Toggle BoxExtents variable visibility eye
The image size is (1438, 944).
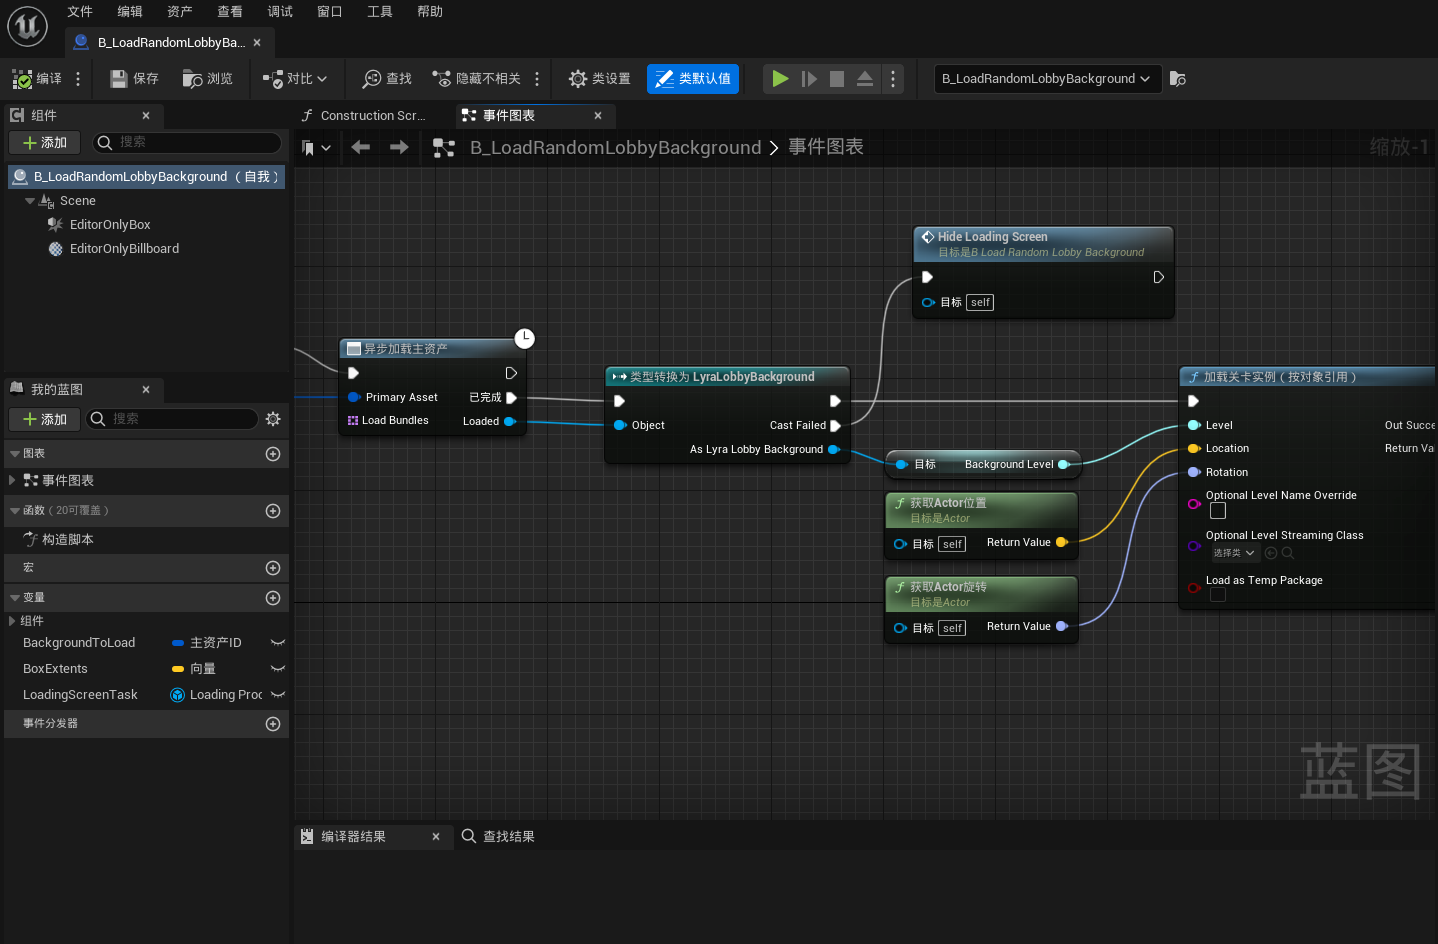[x=278, y=669]
